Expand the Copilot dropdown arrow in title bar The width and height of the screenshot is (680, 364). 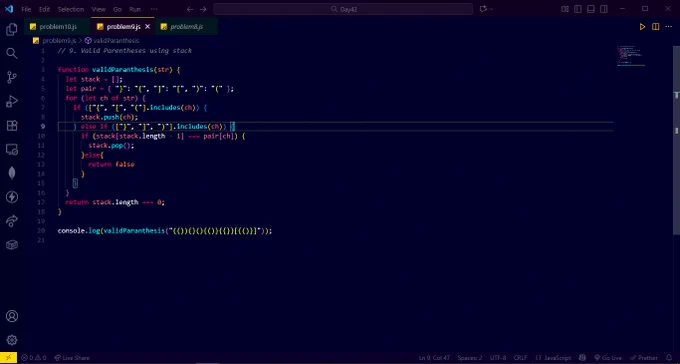[491, 9]
